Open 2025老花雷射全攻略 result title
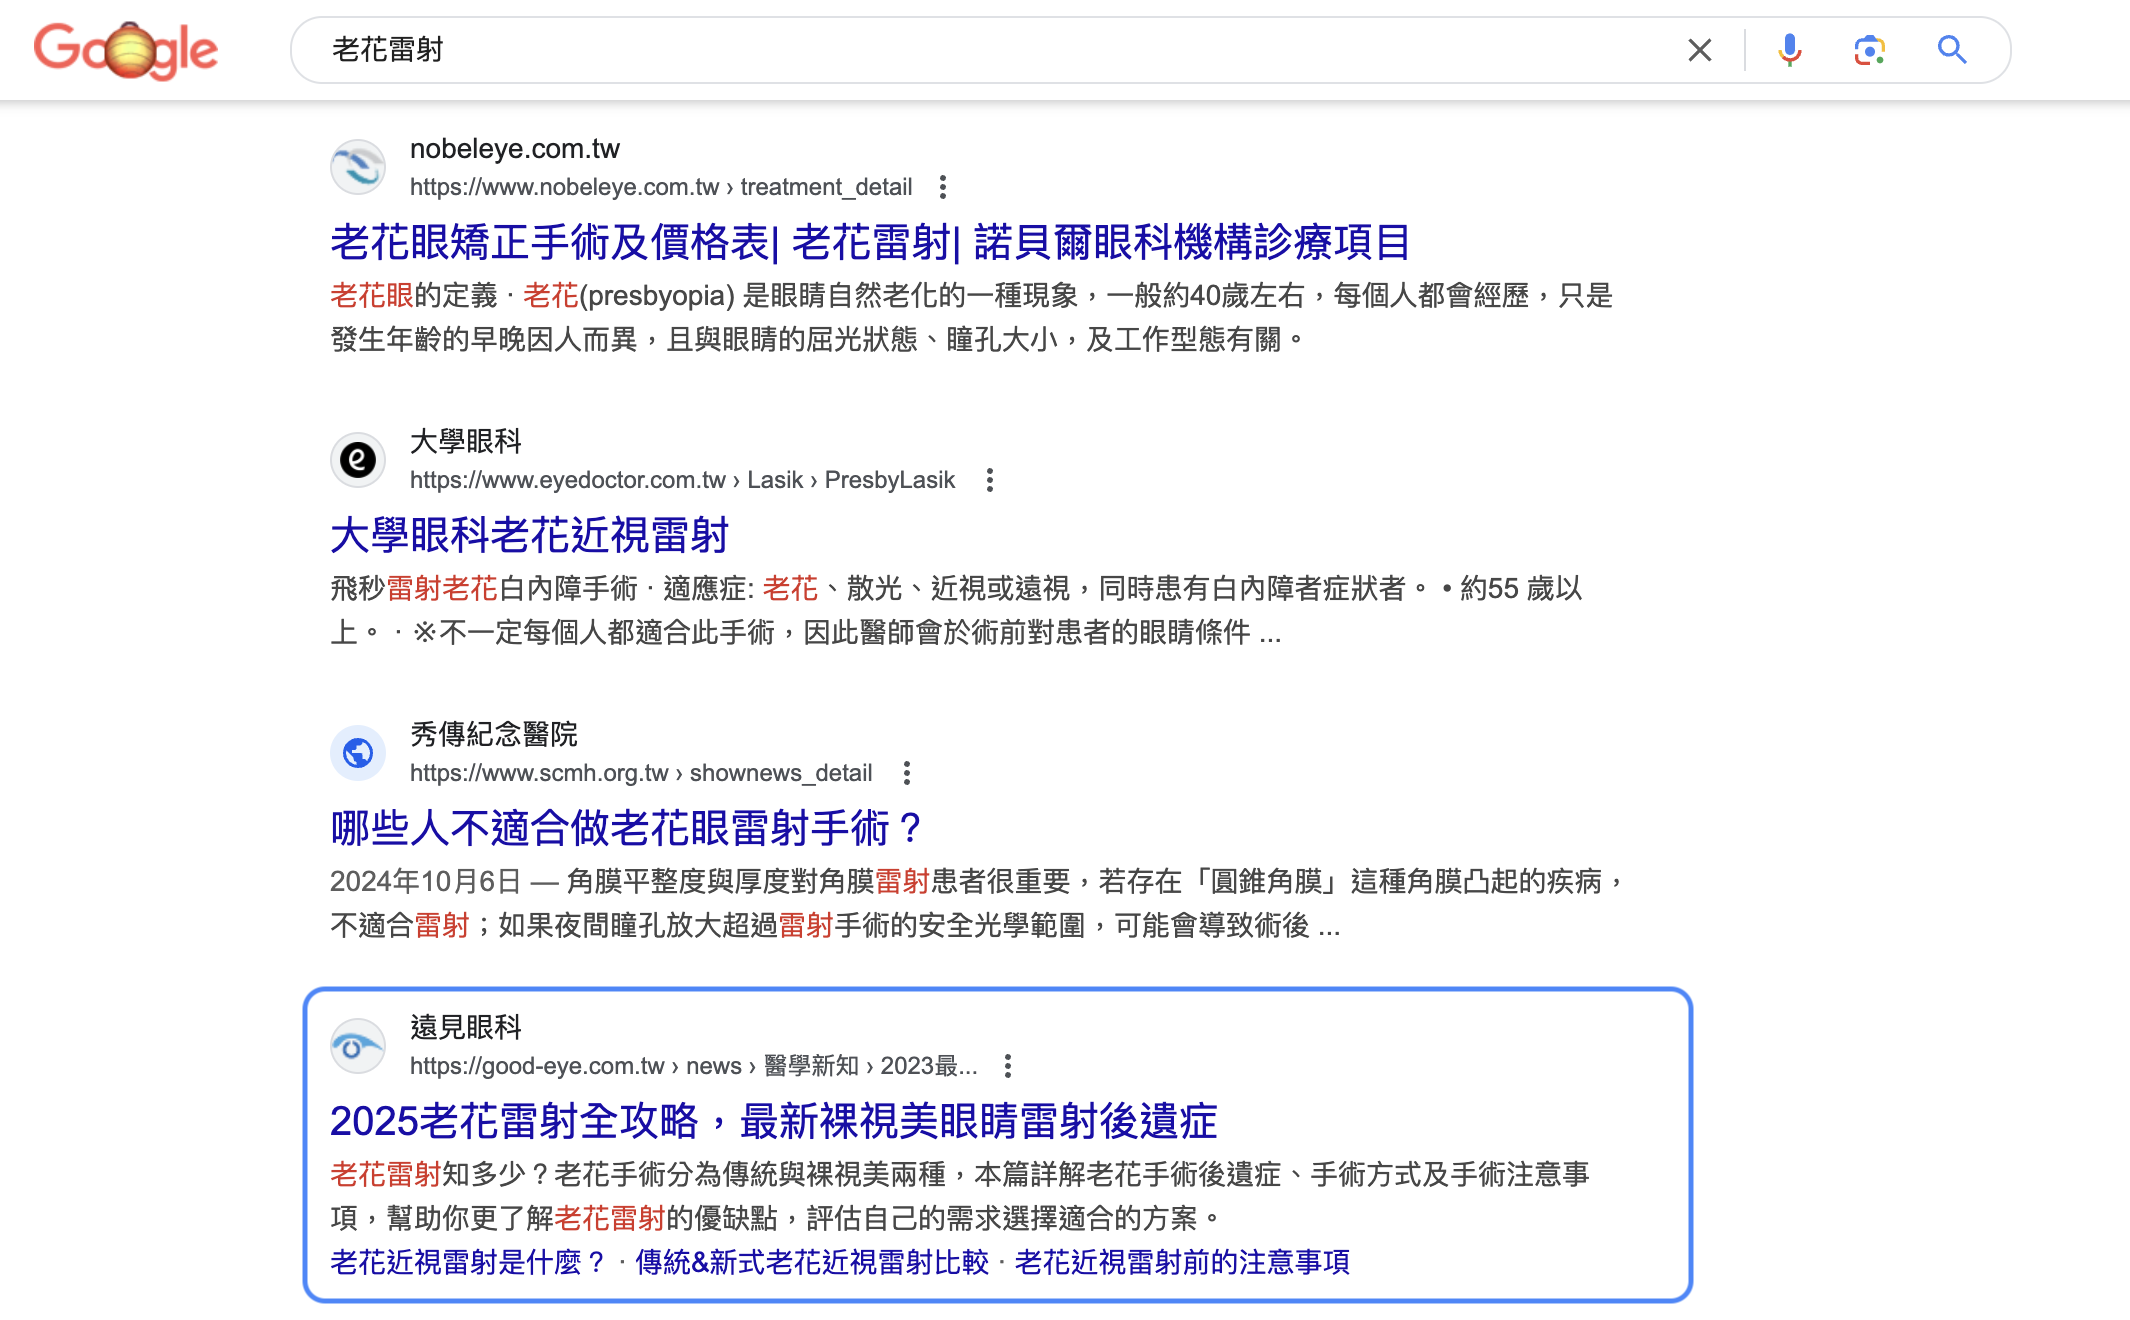Screen dimensions: 2130x1320 (773, 1121)
